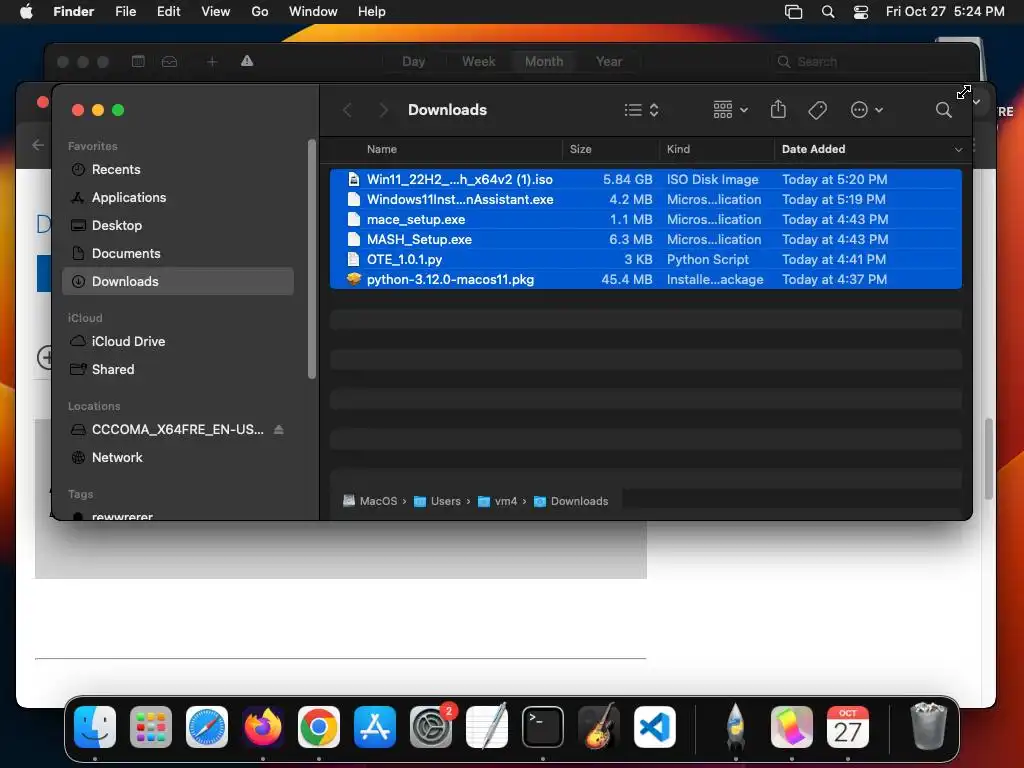Viewport: 1024px width, 768px height.
Task: Click vm4 in the path bar
Action: click(x=497, y=501)
